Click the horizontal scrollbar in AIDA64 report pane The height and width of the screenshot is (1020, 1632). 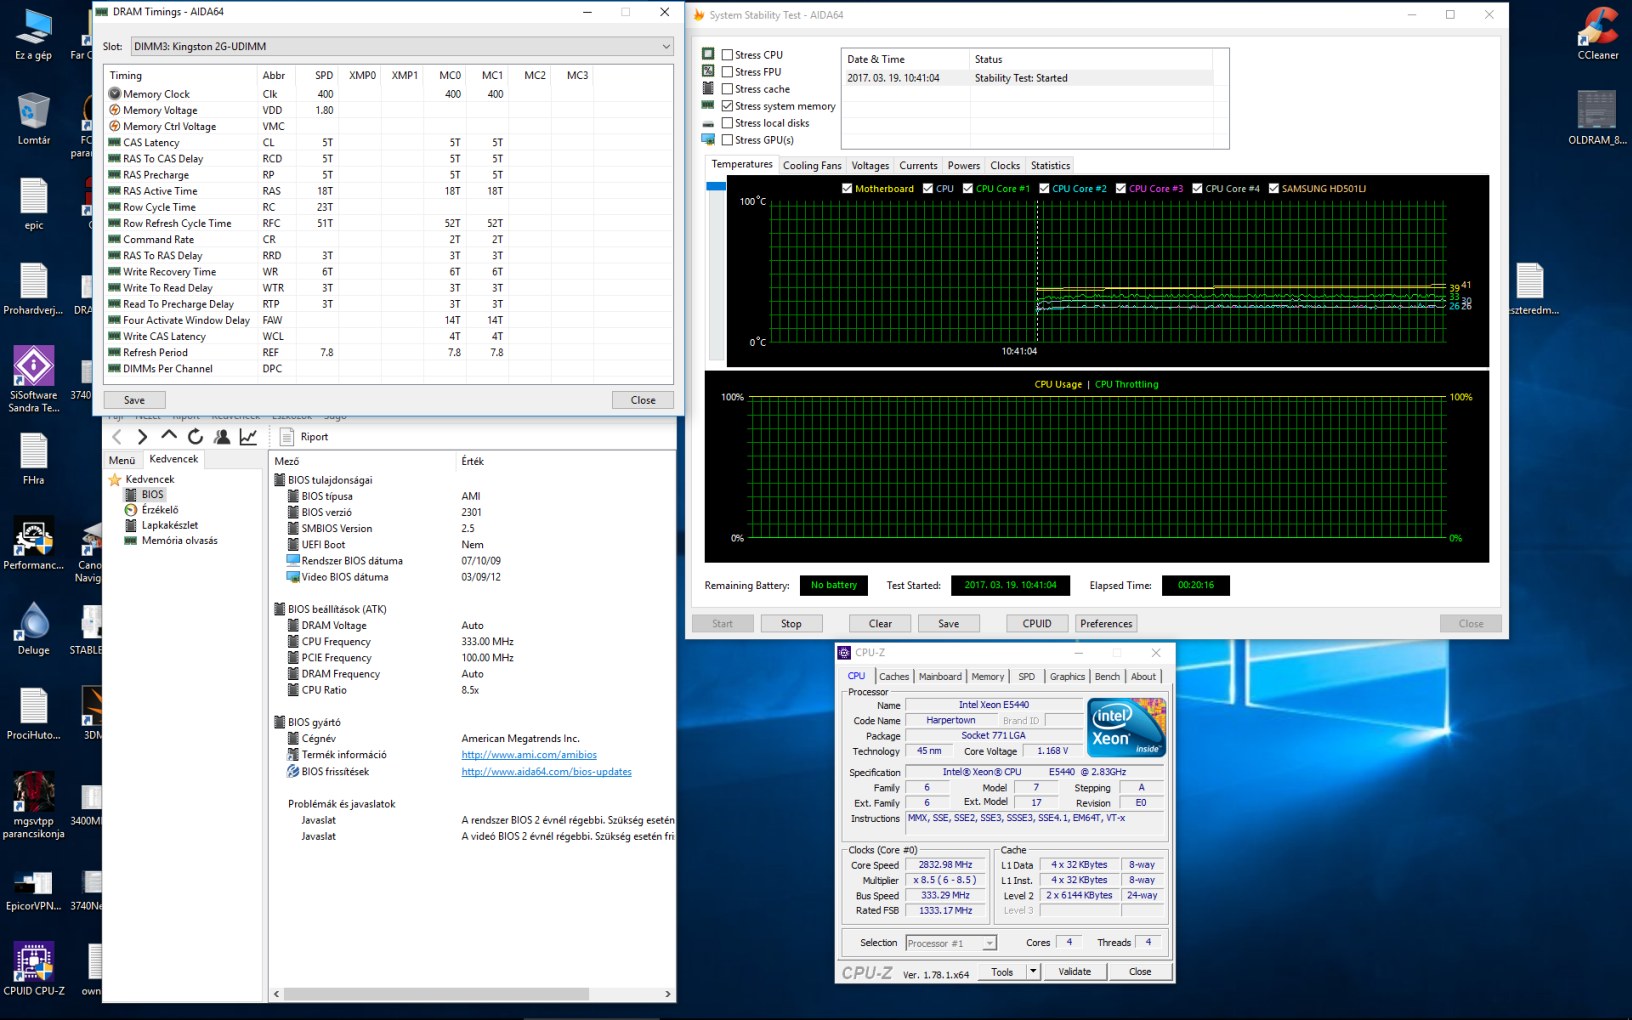pos(436,994)
